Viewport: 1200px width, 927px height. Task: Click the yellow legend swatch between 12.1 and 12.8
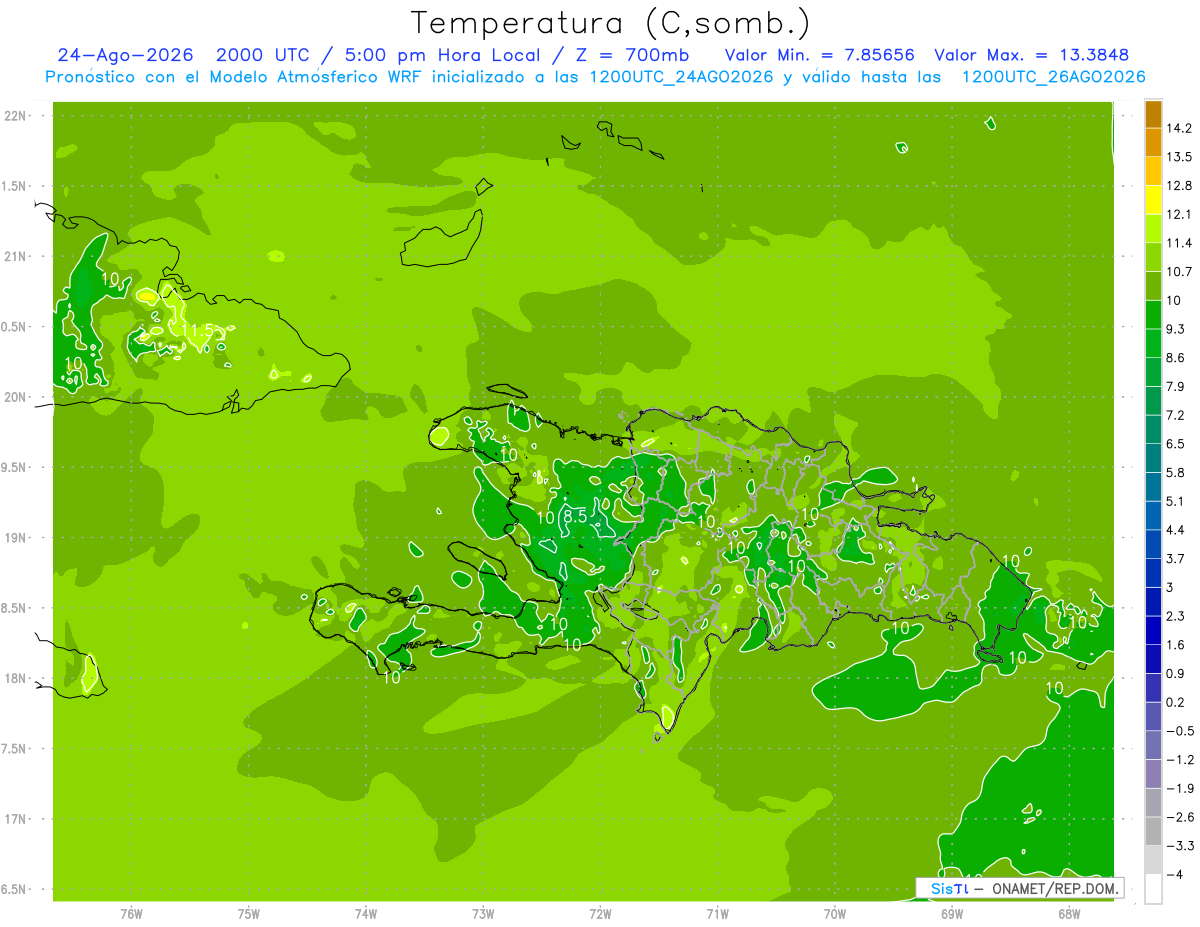[x=1153, y=200]
